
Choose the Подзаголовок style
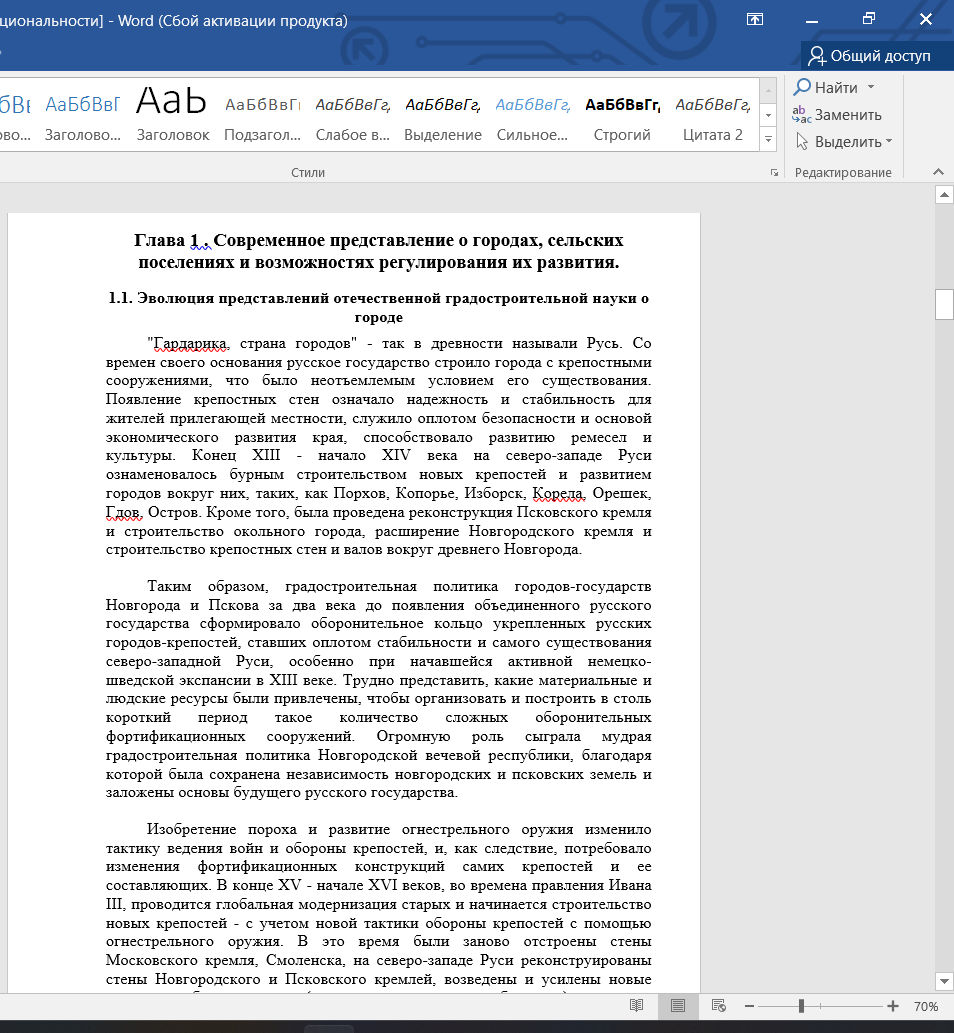point(262,117)
